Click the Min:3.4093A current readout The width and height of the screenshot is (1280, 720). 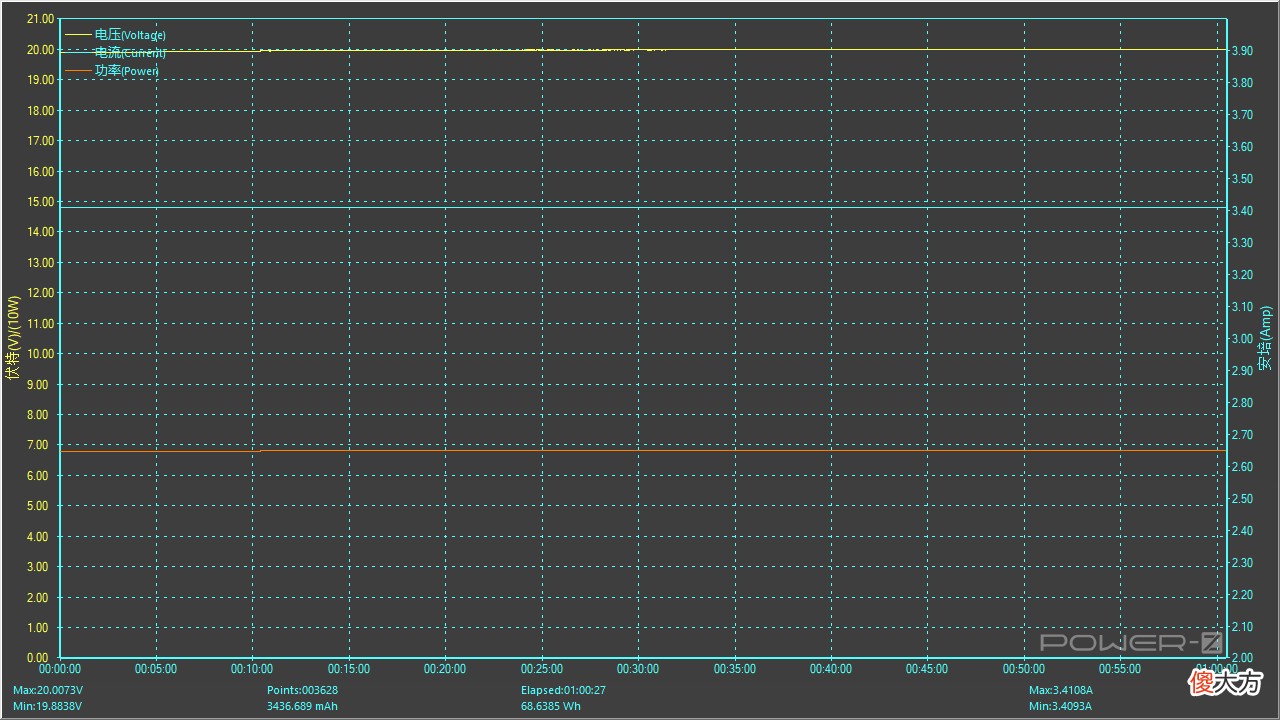(1060, 706)
